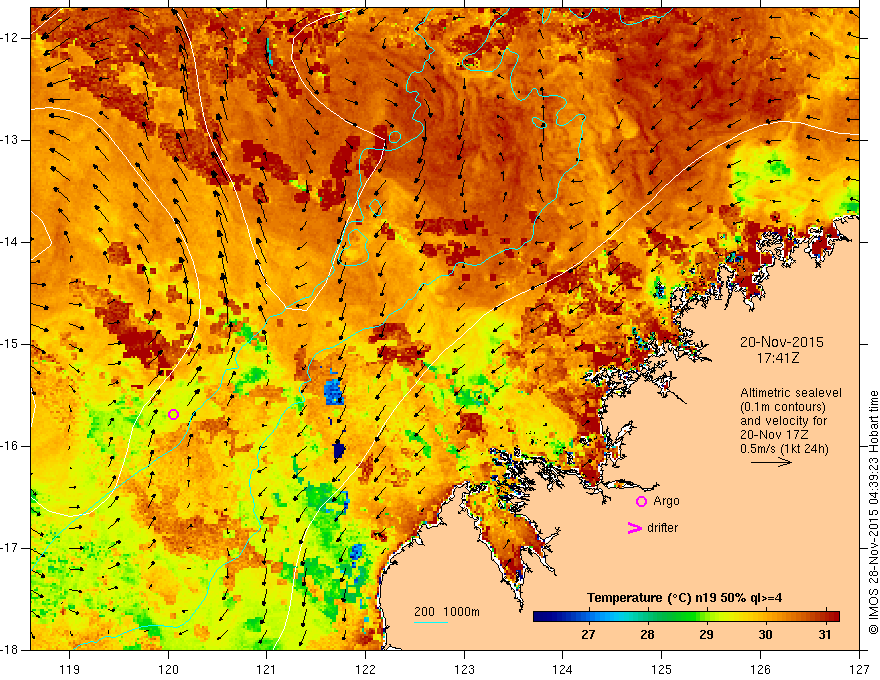Click the magenta Argo float circle on the map

(x=173, y=415)
